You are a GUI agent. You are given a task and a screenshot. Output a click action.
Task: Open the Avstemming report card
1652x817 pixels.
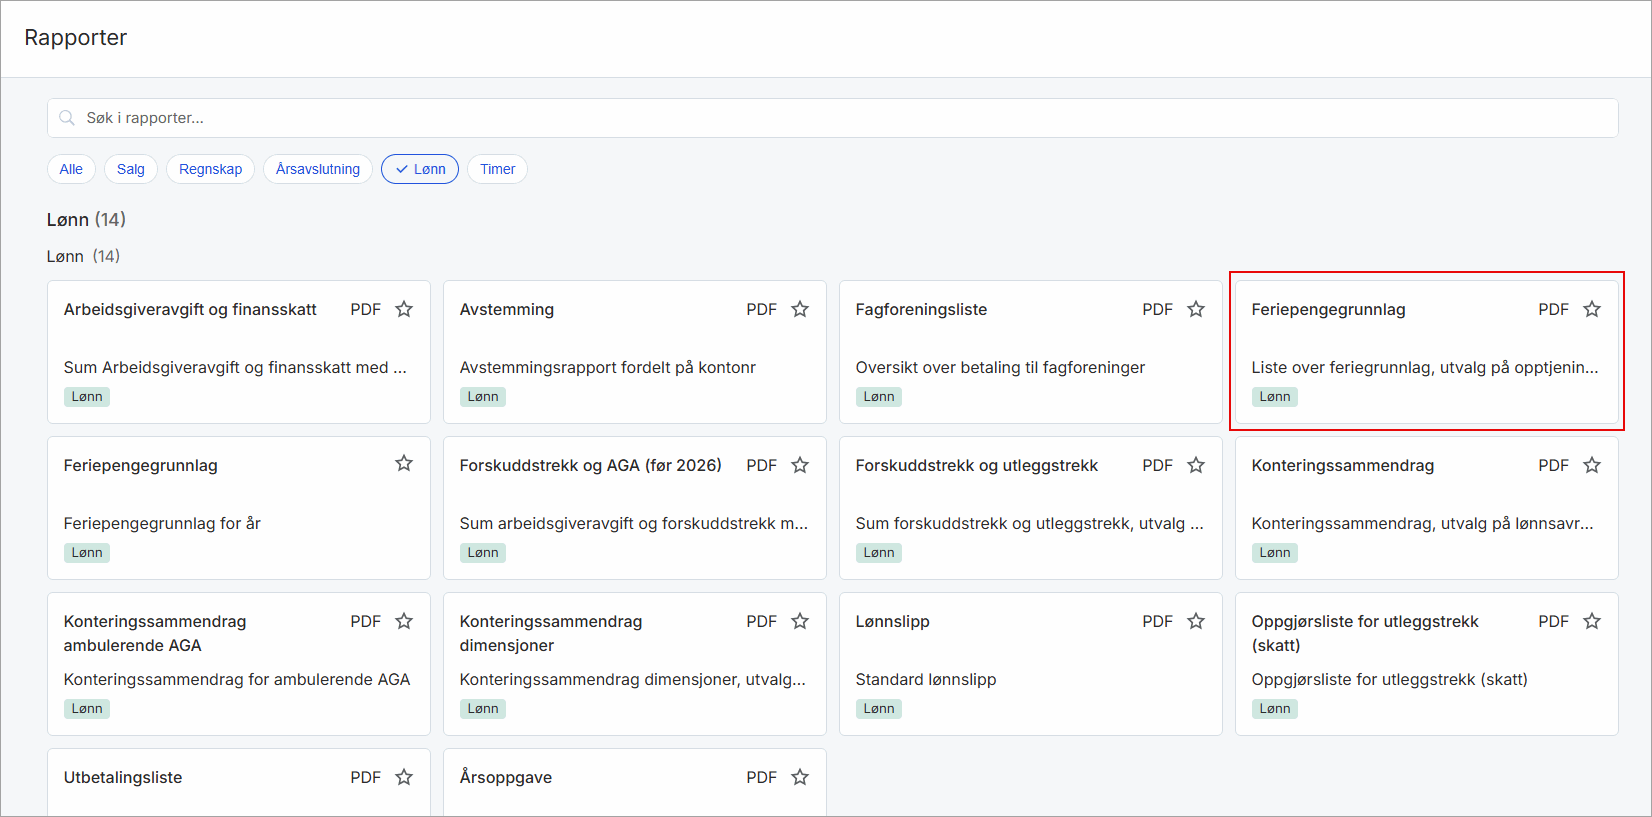pos(635,352)
